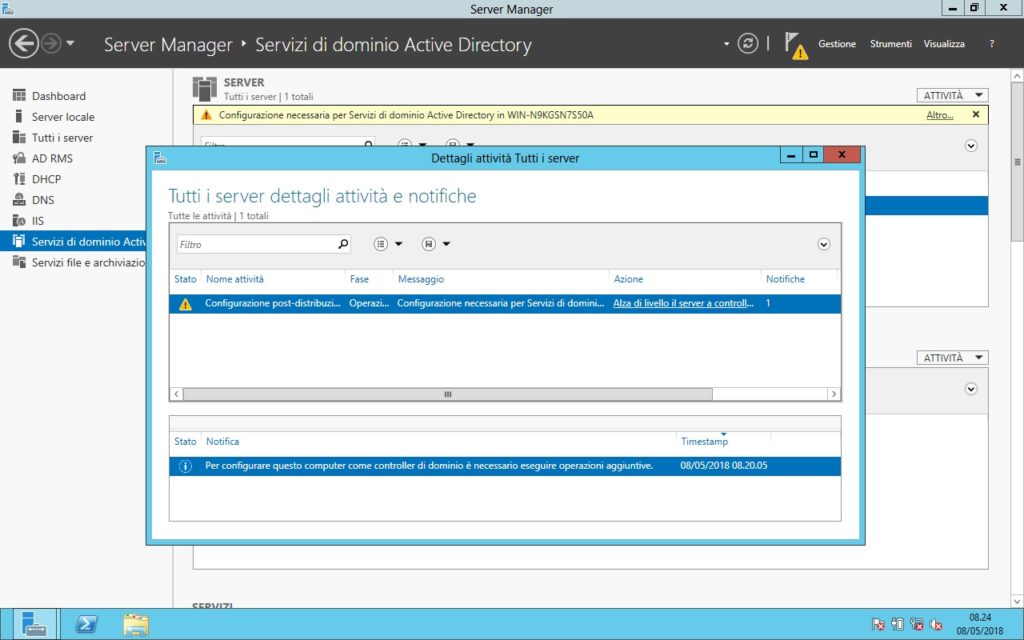Click the info icon on the notification row
The width and height of the screenshot is (1024, 640).
tap(185, 466)
